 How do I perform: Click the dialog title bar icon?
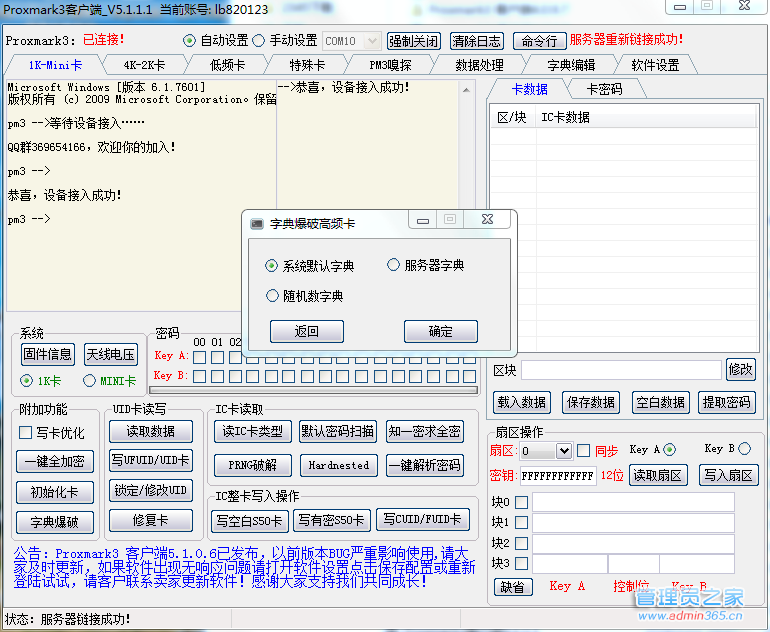[x=257, y=224]
